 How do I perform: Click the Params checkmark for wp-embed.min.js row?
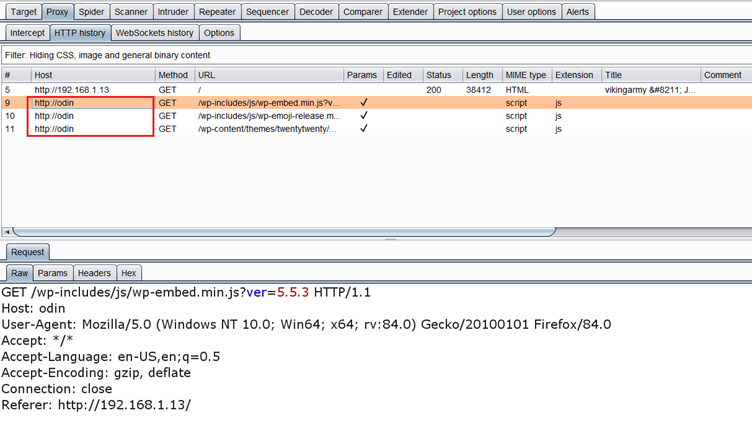point(363,103)
